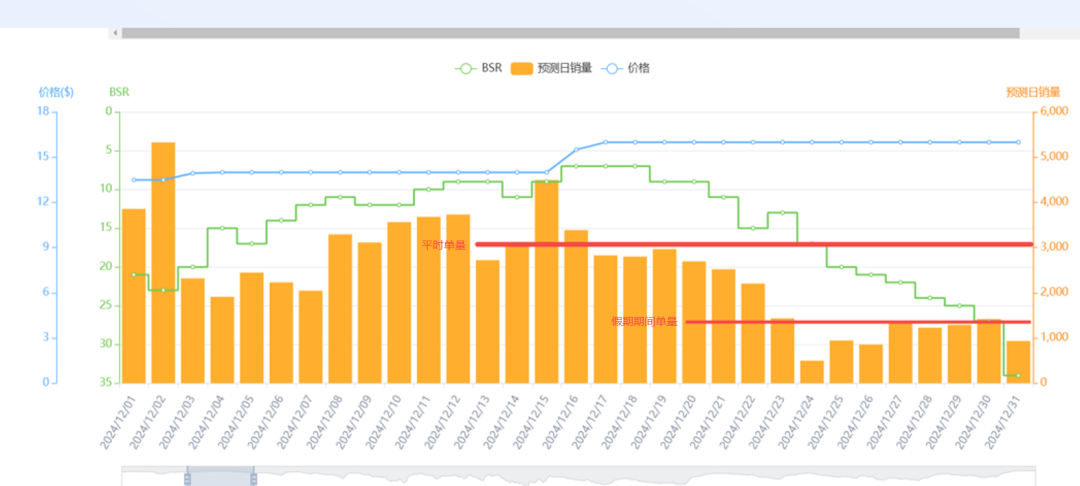Click the green BSR point at 2024/12/01
Viewport: 1080px width, 486px height.
click(x=134, y=275)
